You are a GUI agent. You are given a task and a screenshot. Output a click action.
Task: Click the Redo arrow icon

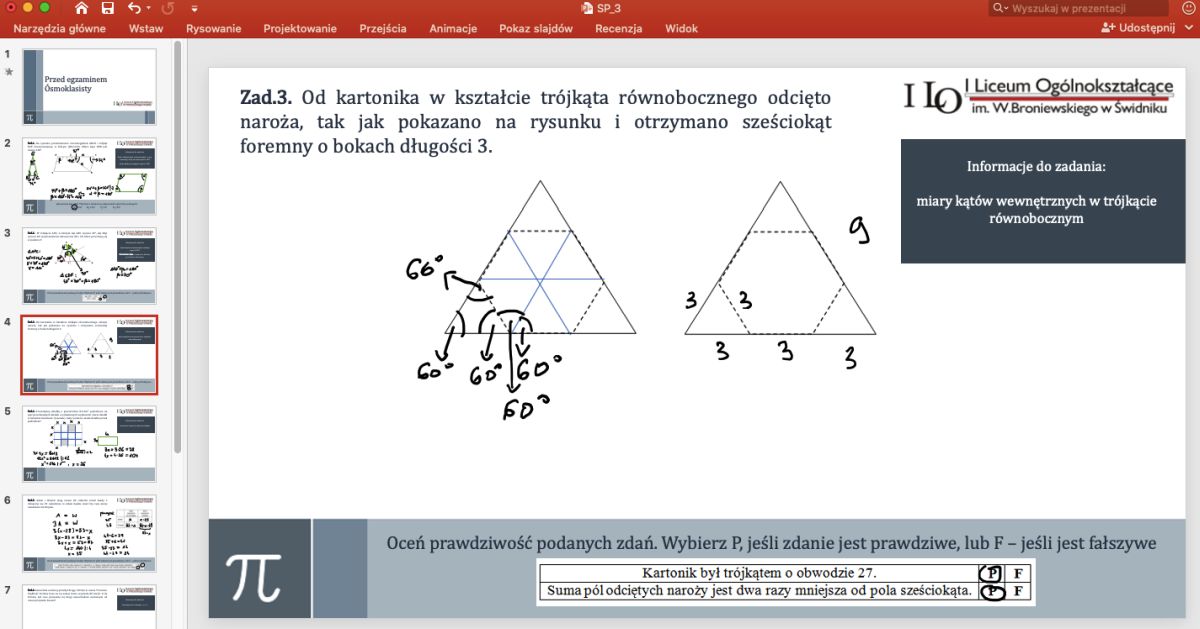pyautogui.click(x=167, y=8)
